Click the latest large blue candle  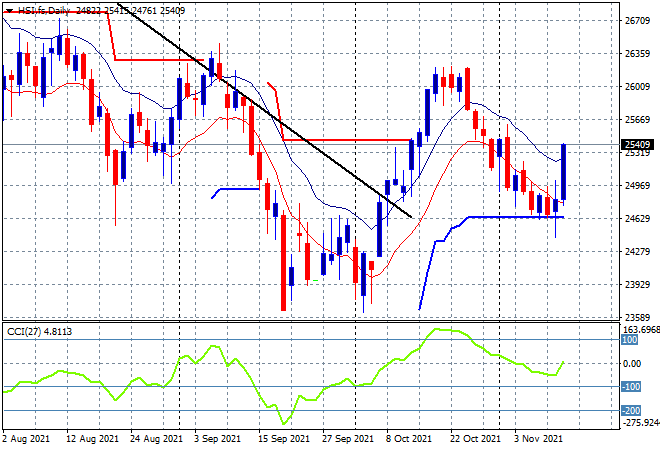[563, 172]
